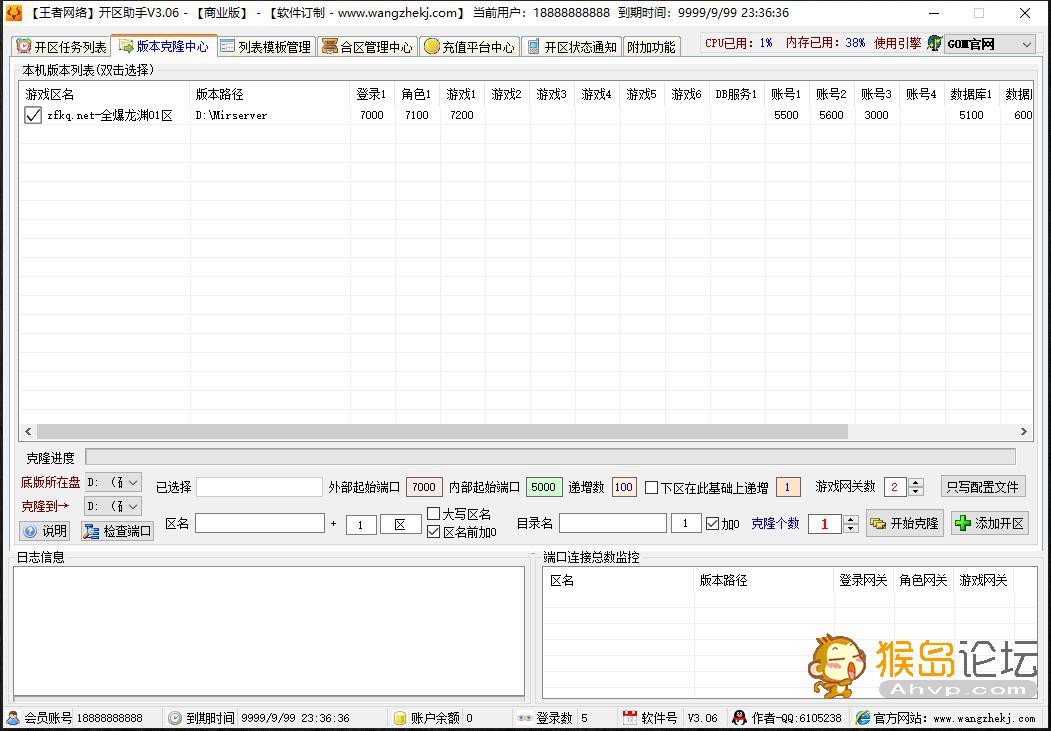Click the right arrow of the version list scrollbar
The image size is (1051, 731).
click(1024, 431)
